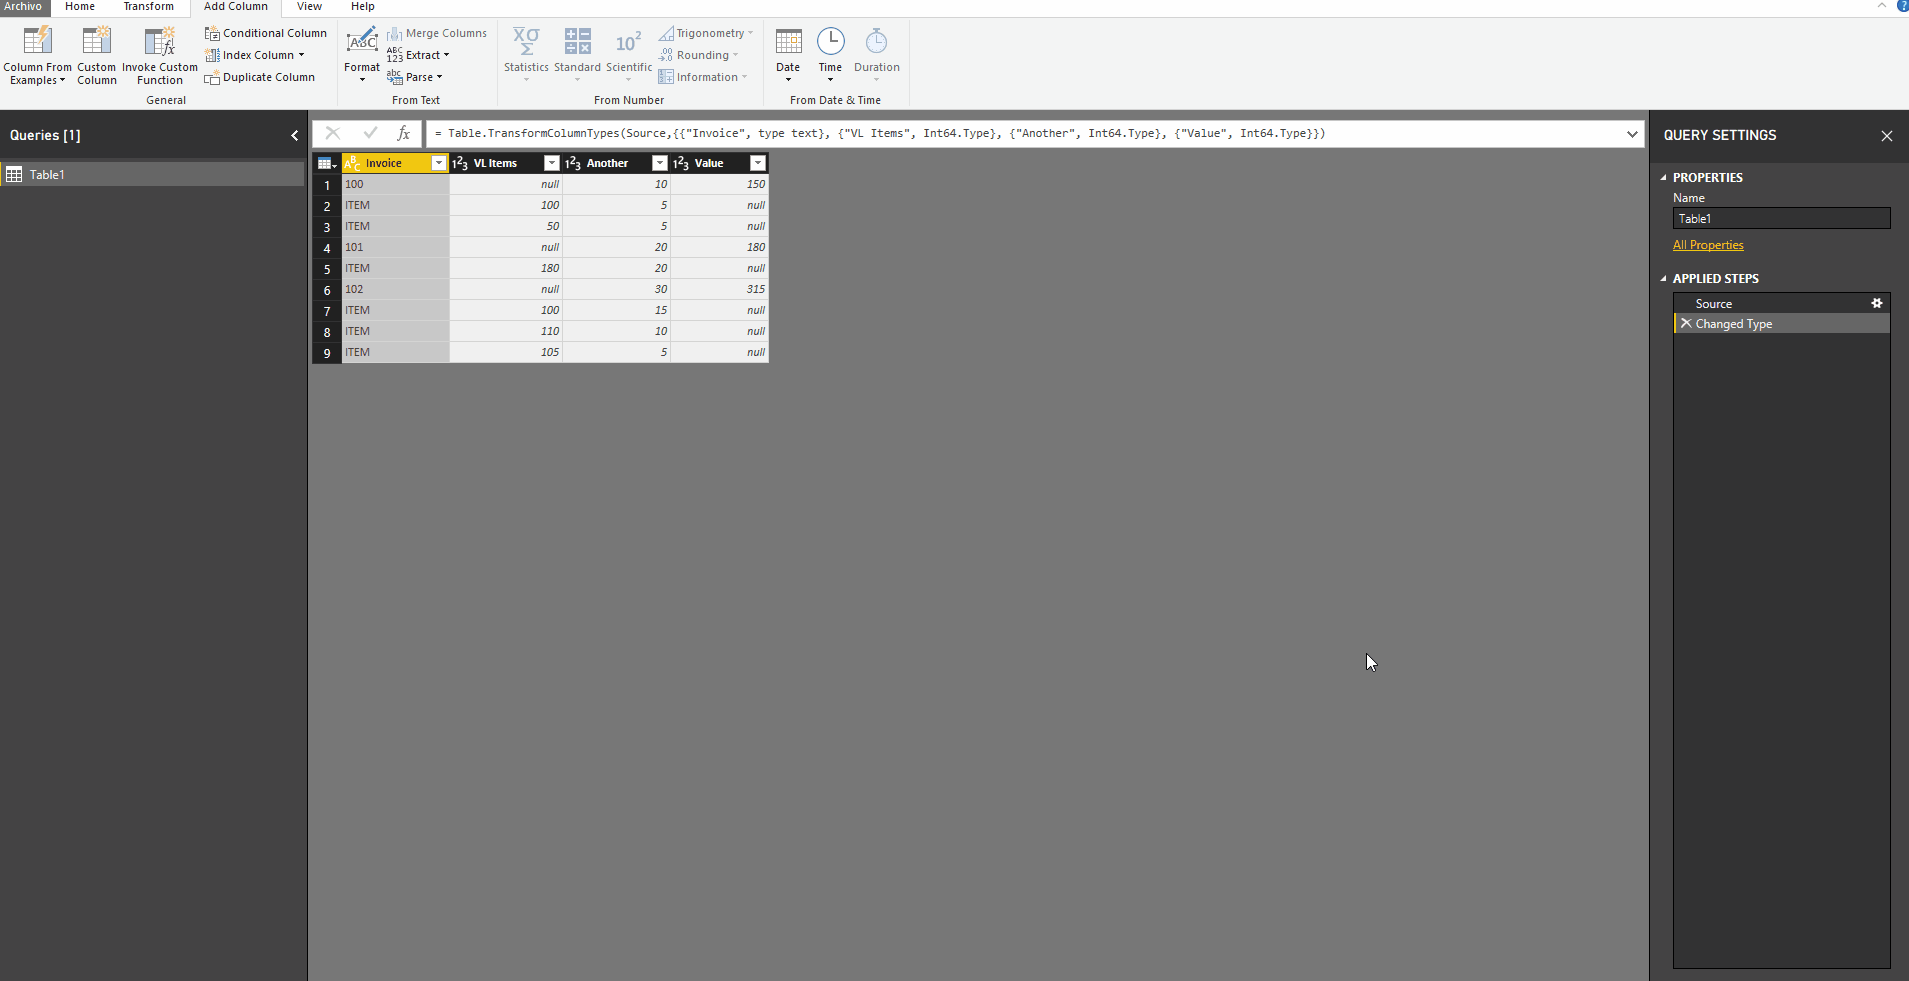This screenshot has height=981, width=1909.
Task: Open the Parse dropdown
Action: tap(439, 77)
